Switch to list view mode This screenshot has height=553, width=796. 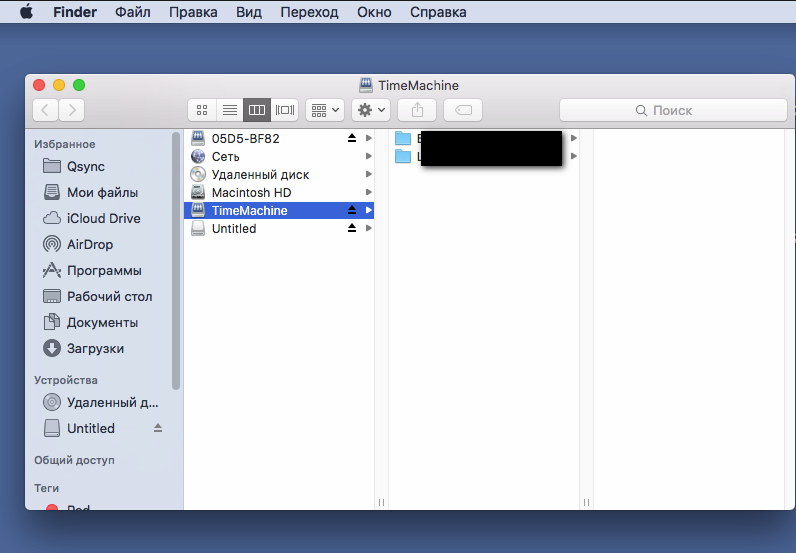[229, 110]
